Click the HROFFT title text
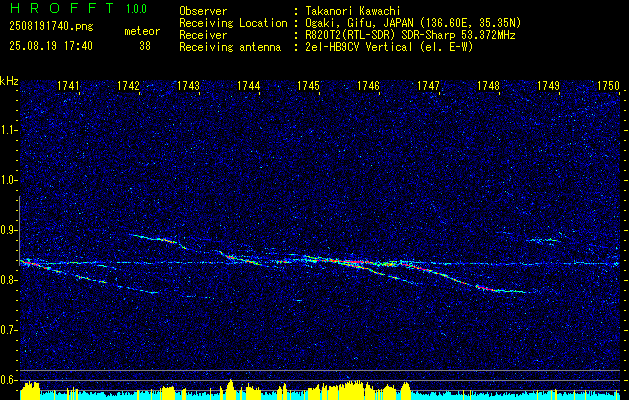 tap(62, 8)
